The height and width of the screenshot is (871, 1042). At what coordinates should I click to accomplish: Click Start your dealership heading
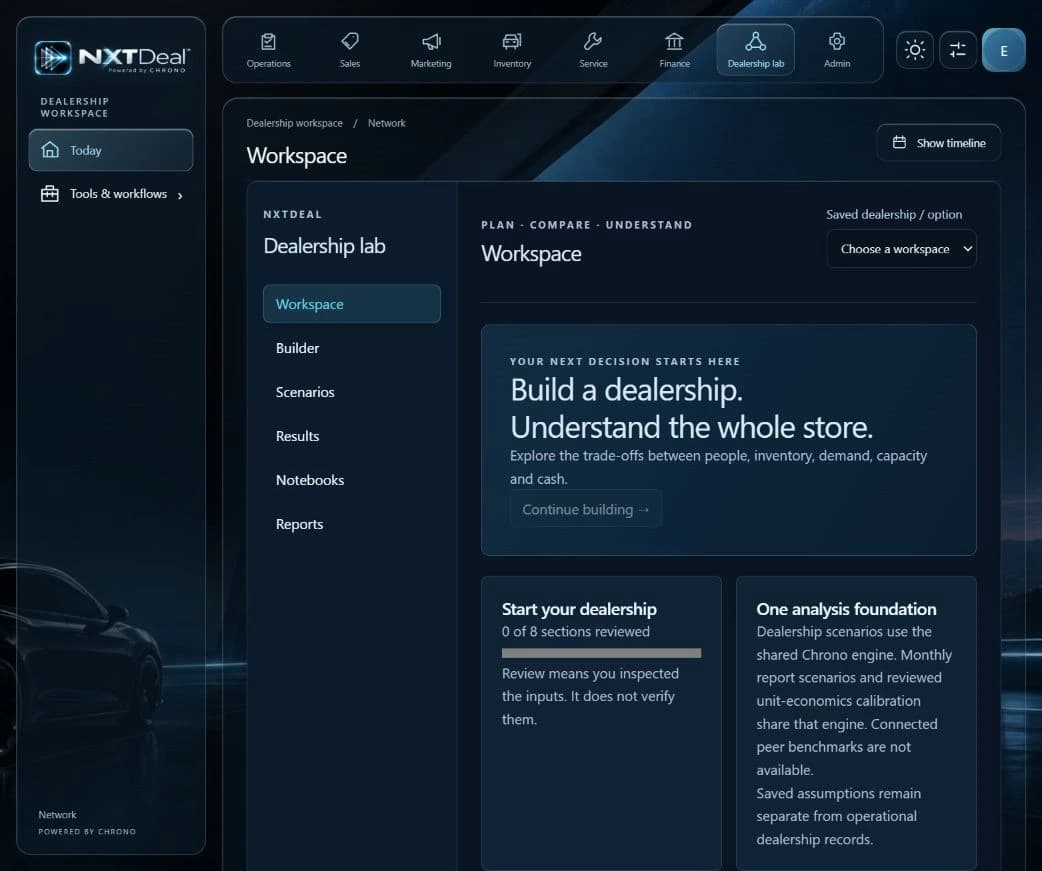click(x=579, y=609)
